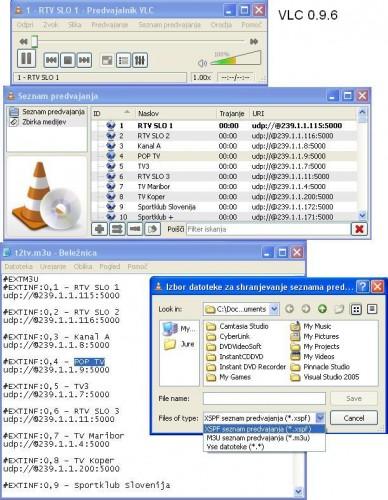Select POP TV in playlist

(149, 156)
